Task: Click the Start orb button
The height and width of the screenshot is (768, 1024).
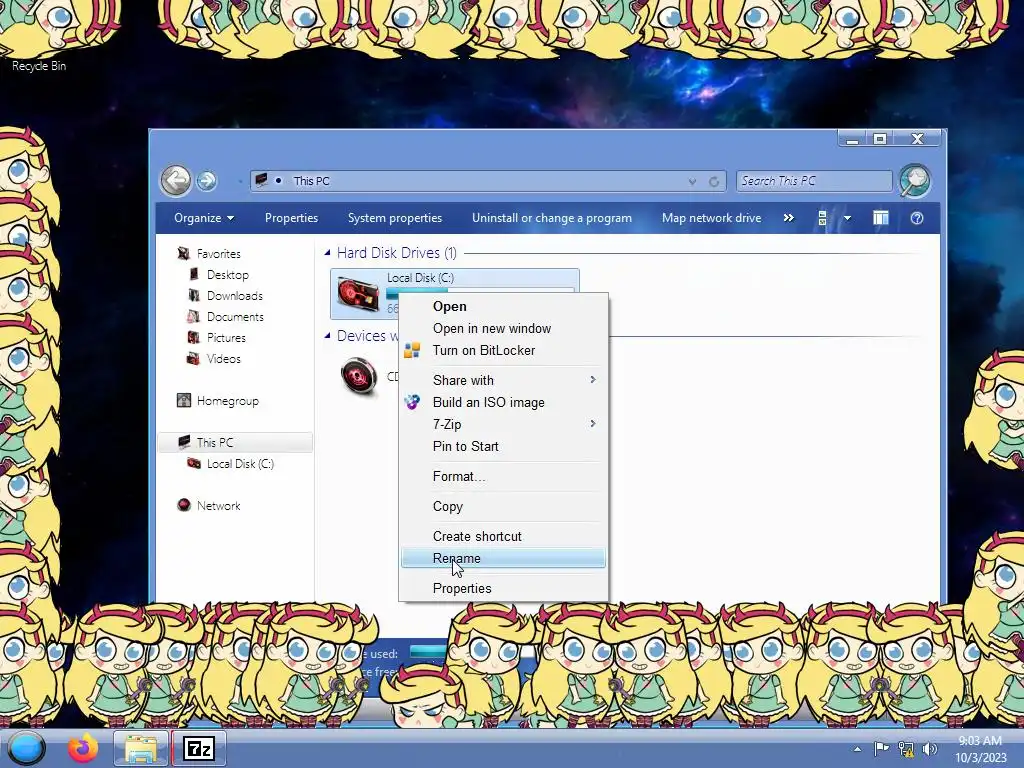Action: tap(25, 748)
